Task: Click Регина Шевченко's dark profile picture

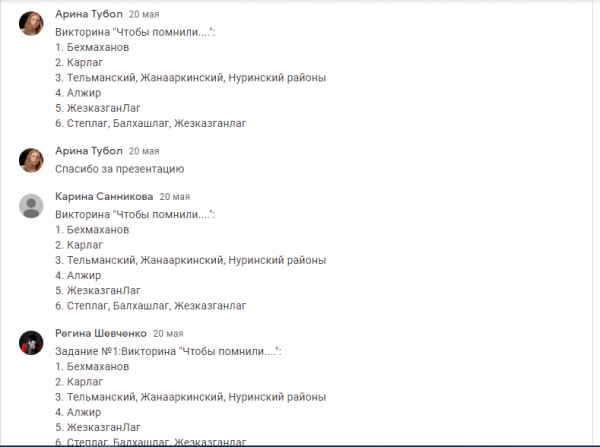Action: (x=31, y=342)
